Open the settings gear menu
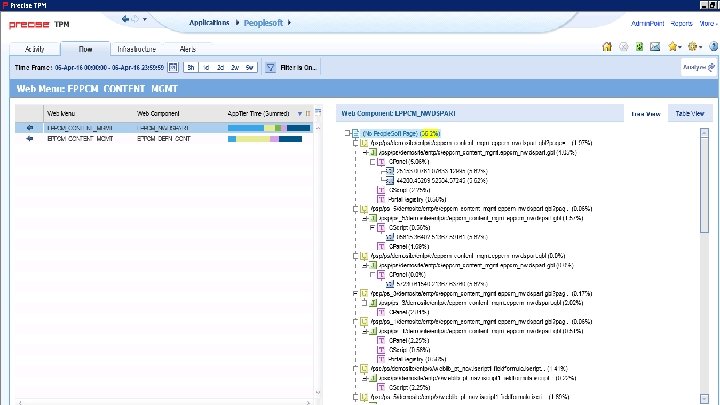The image size is (720, 405). tap(694, 46)
